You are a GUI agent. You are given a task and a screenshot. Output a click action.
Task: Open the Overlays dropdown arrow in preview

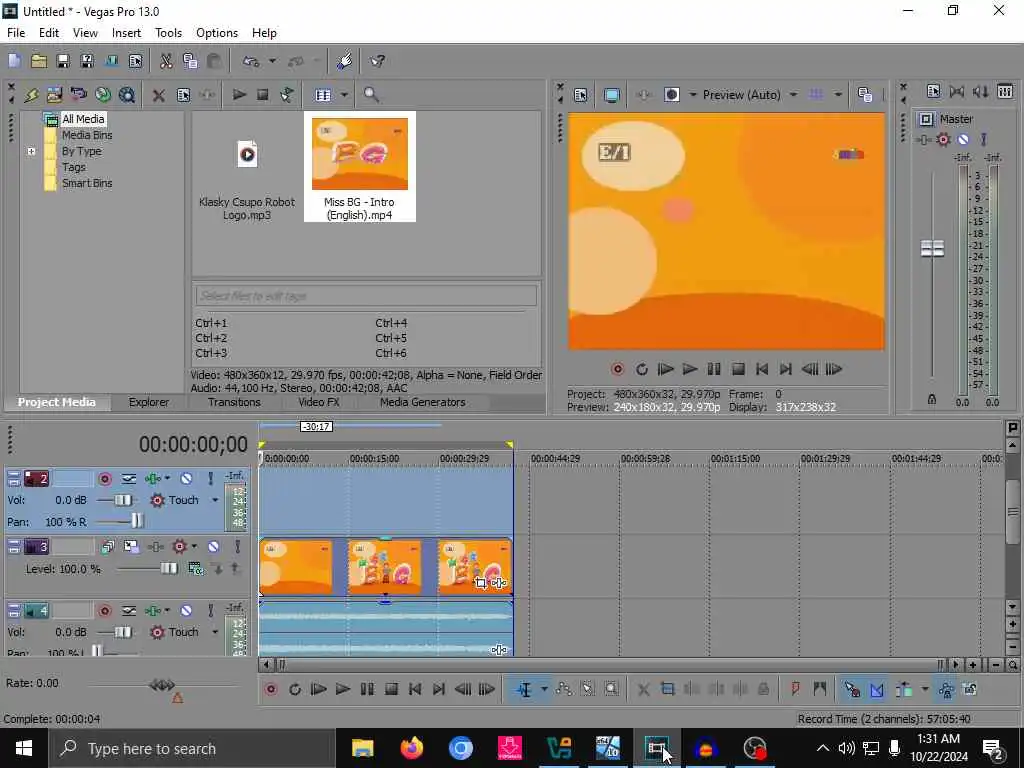click(838, 95)
